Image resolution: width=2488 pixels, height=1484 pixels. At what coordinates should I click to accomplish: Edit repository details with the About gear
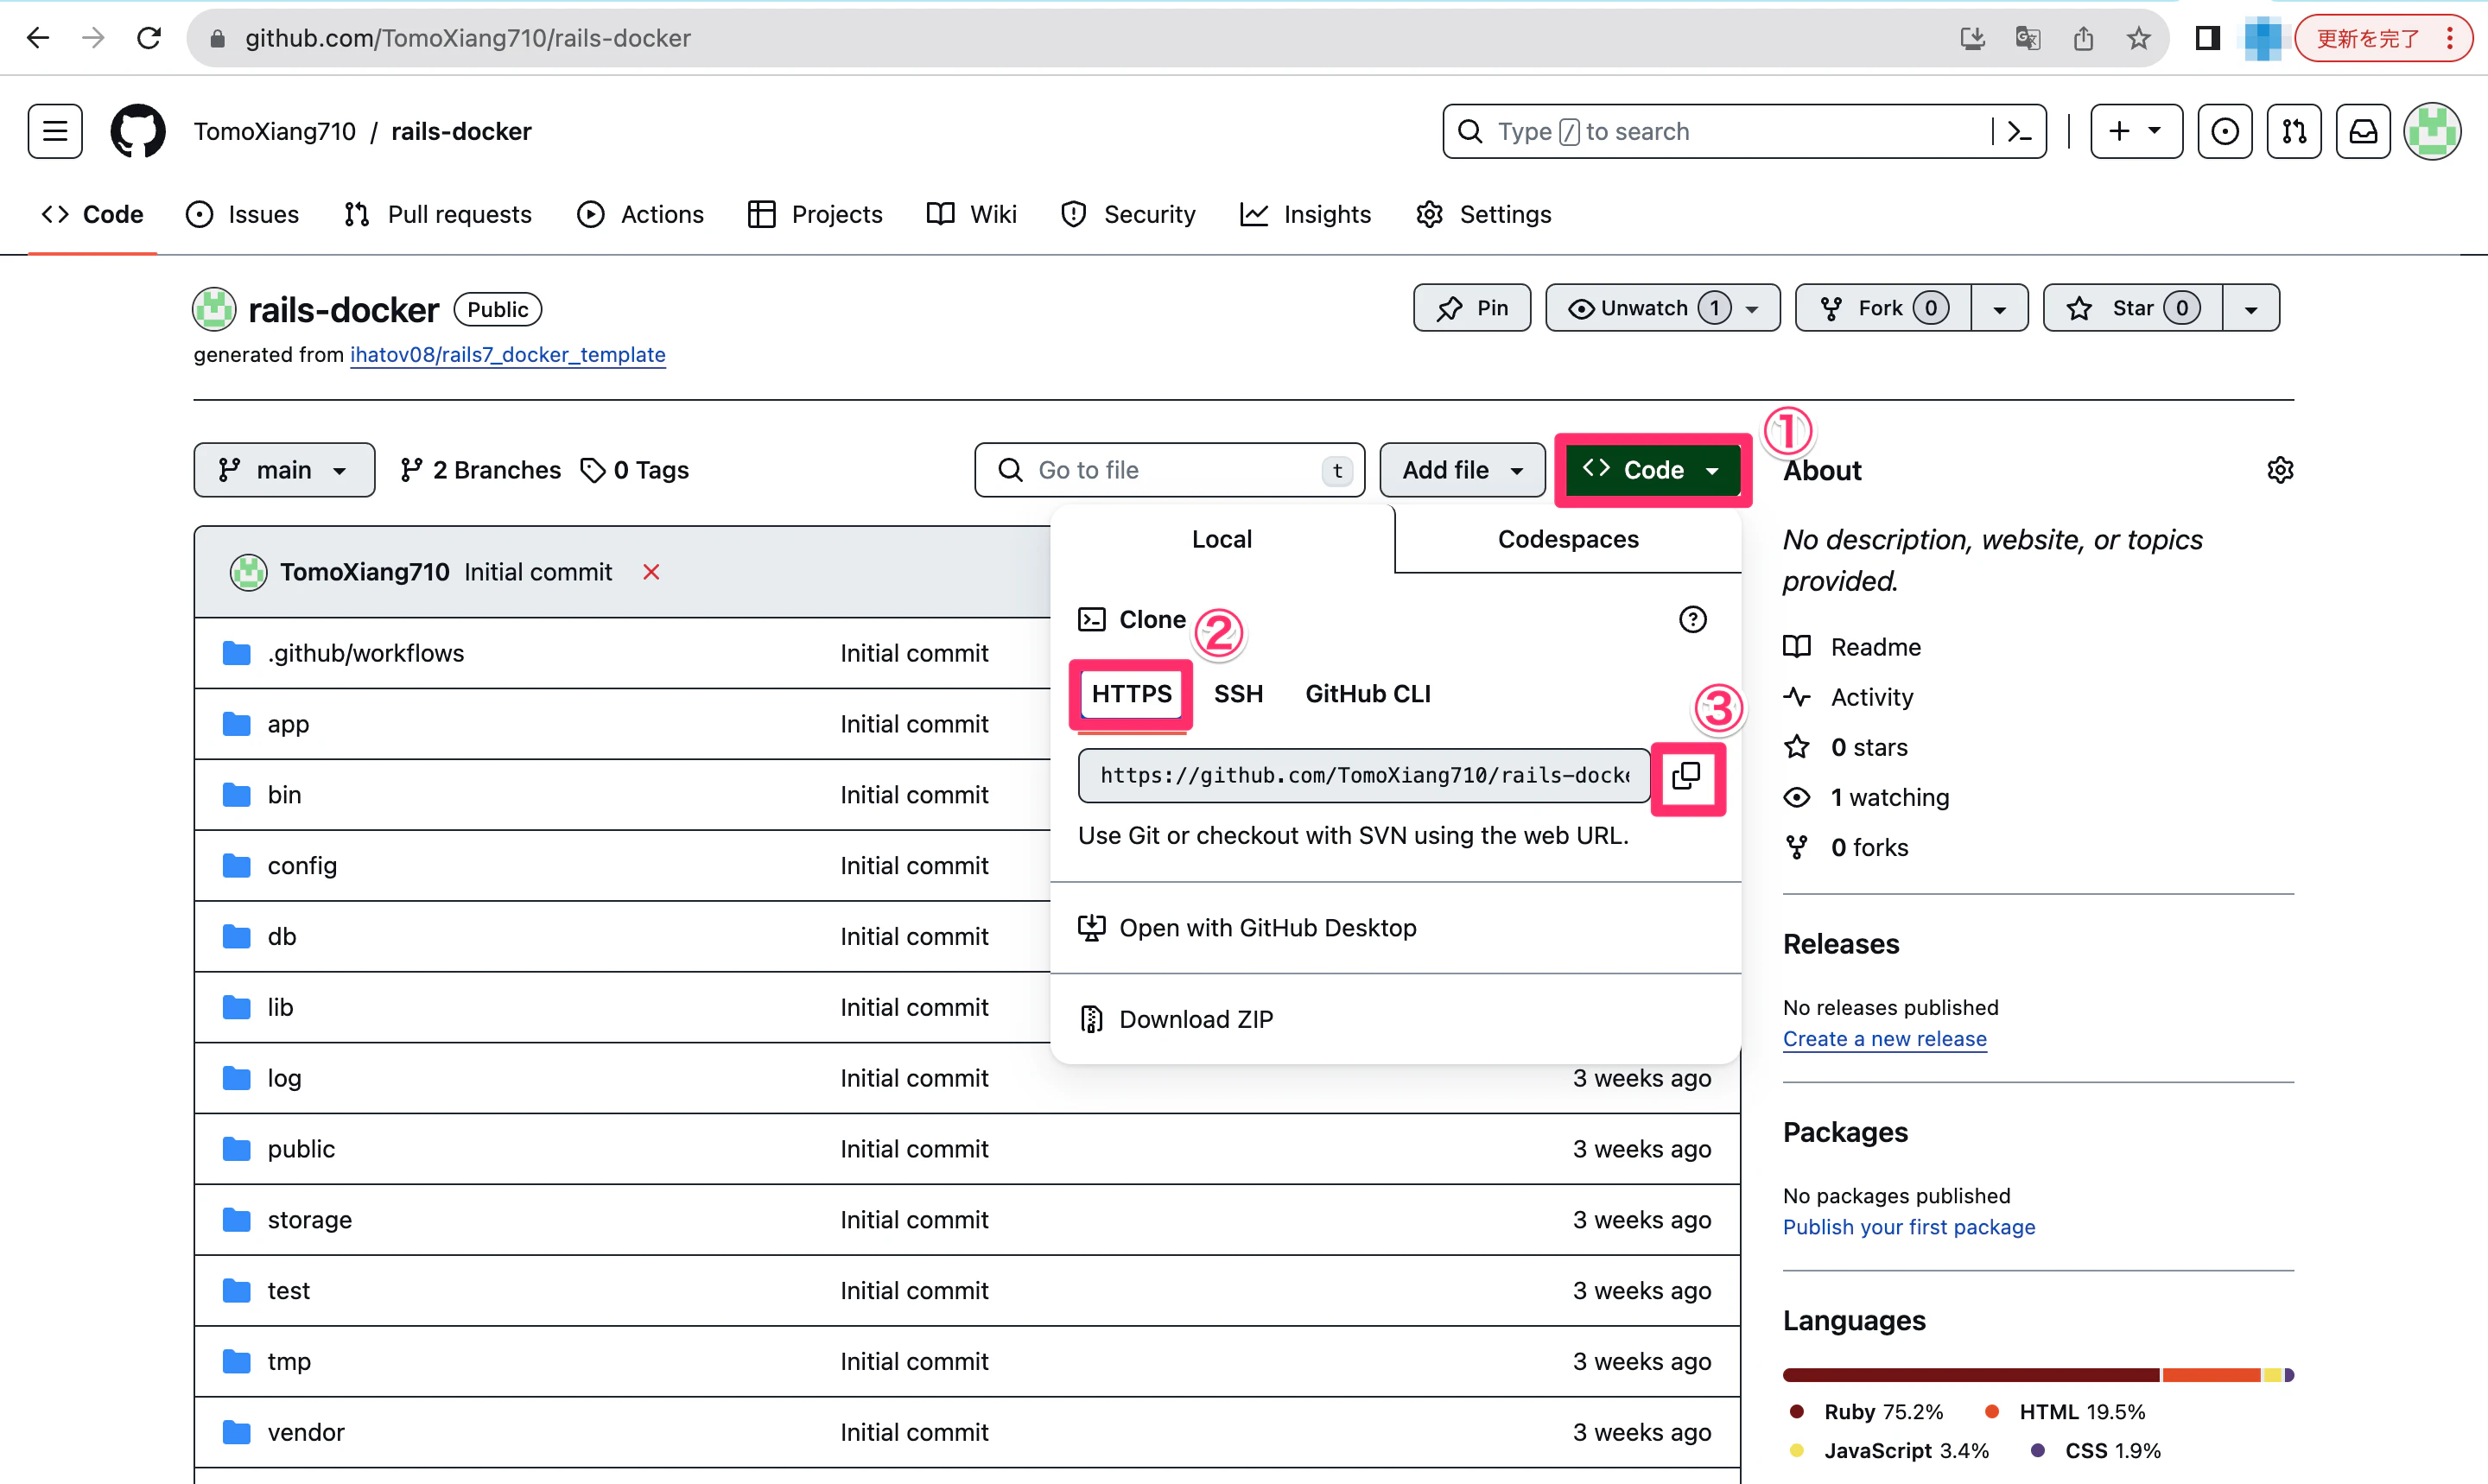click(2280, 470)
